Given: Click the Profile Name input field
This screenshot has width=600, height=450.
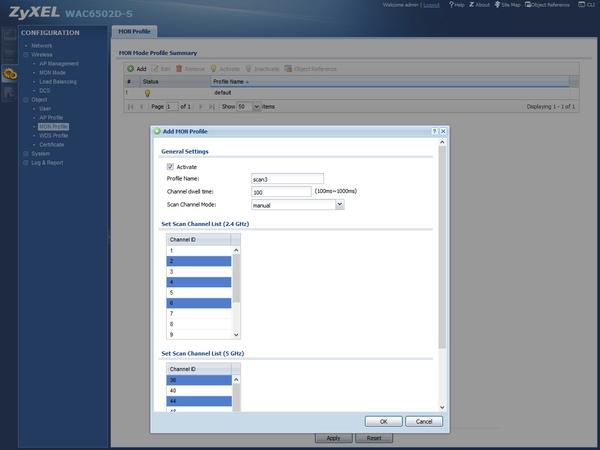Looking at the screenshot, I should coord(287,179).
